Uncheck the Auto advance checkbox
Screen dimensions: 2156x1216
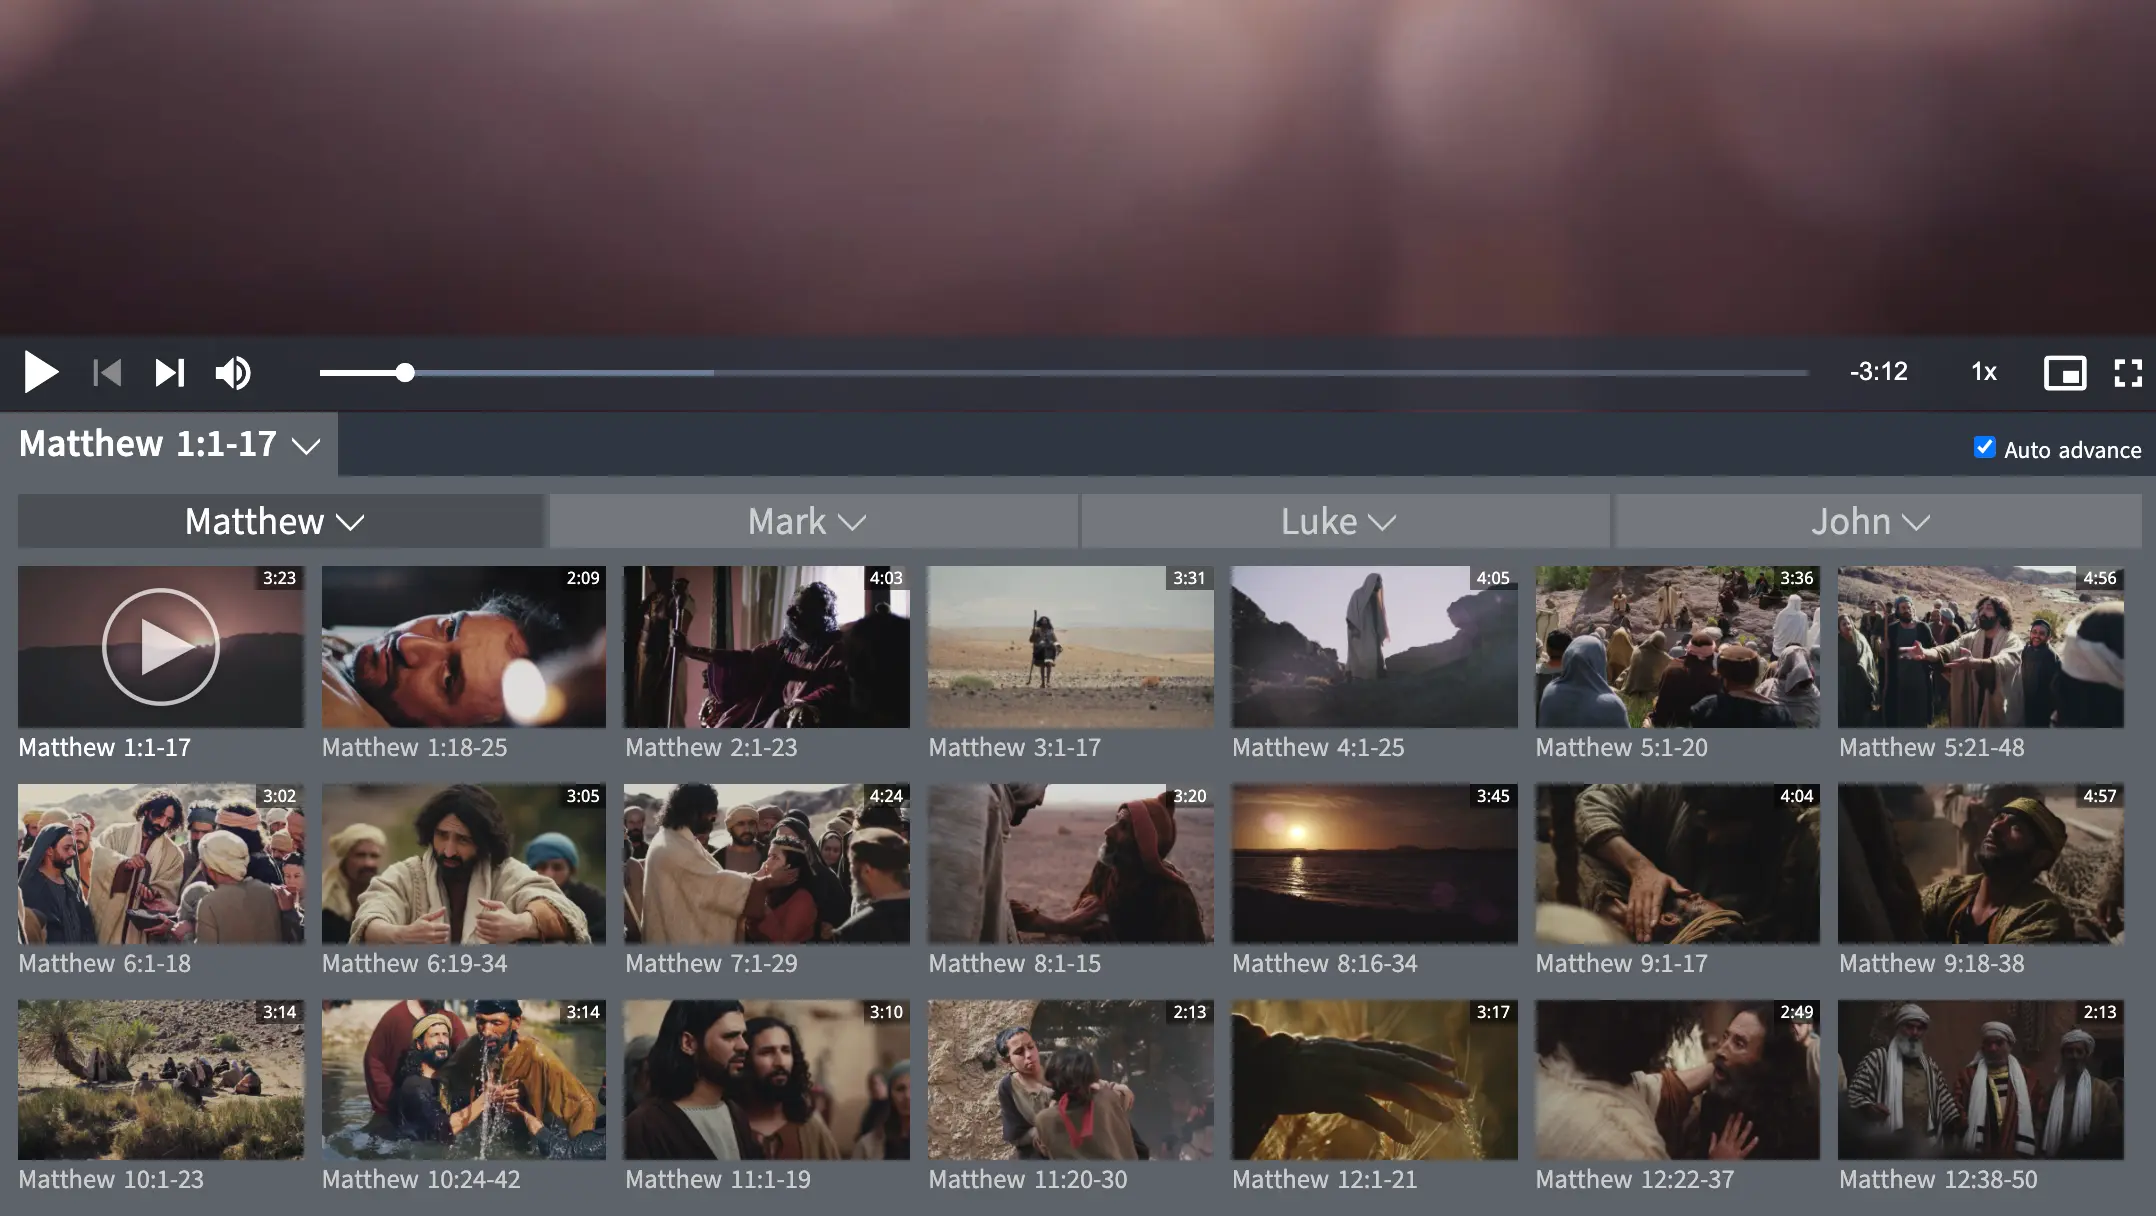(x=1984, y=448)
